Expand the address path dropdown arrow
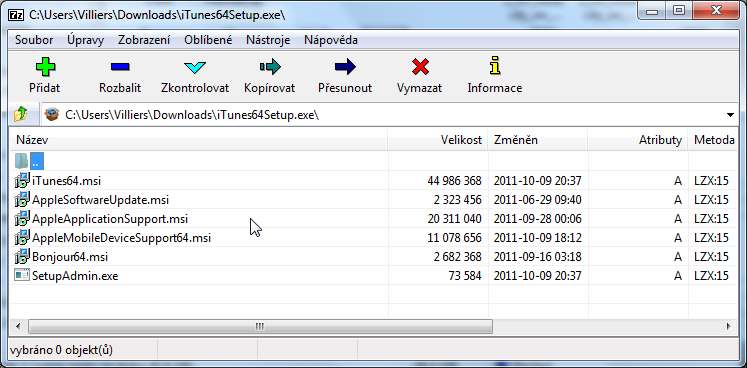747x368 pixels. click(730, 115)
